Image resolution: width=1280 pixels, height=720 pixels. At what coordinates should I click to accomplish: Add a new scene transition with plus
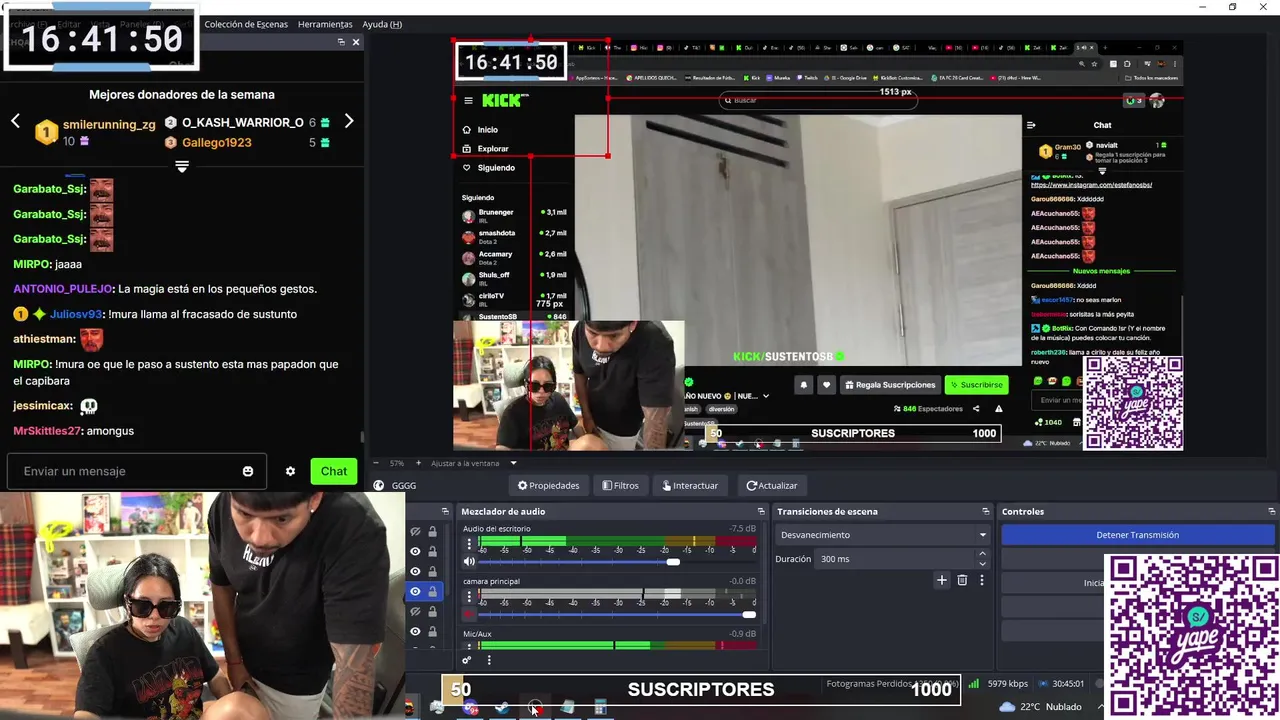[x=941, y=580]
